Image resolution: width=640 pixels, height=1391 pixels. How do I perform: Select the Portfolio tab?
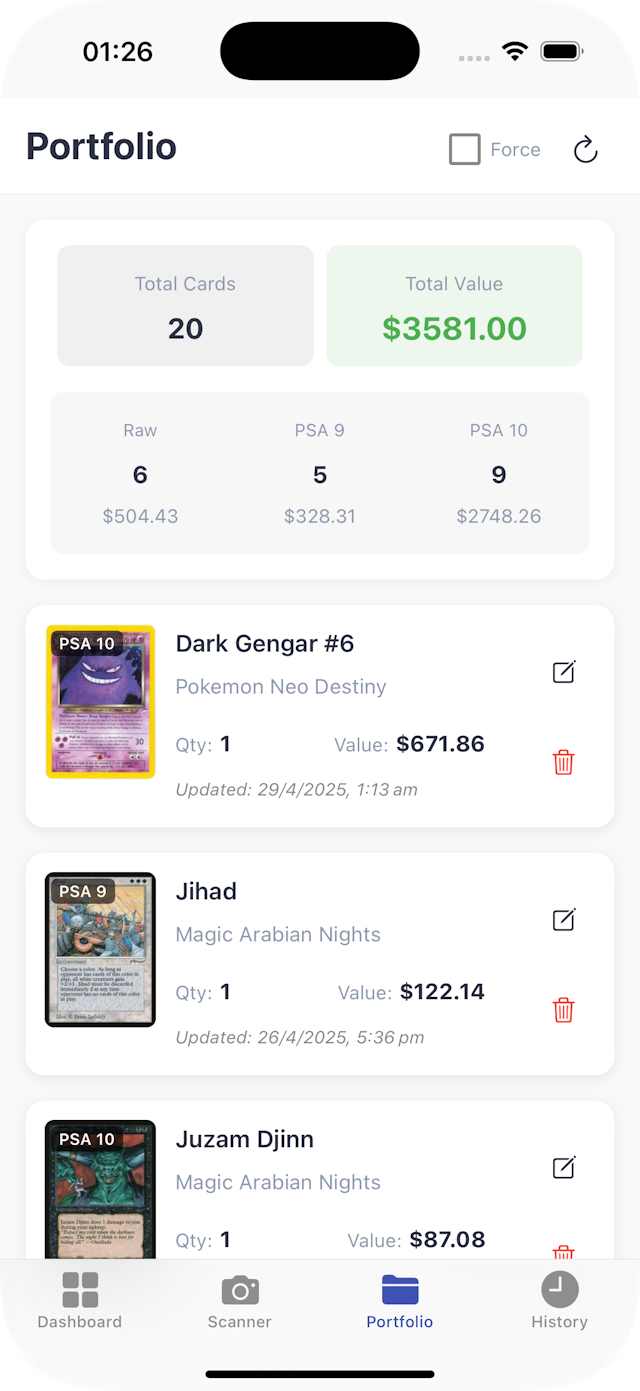pyautogui.click(x=399, y=1300)
